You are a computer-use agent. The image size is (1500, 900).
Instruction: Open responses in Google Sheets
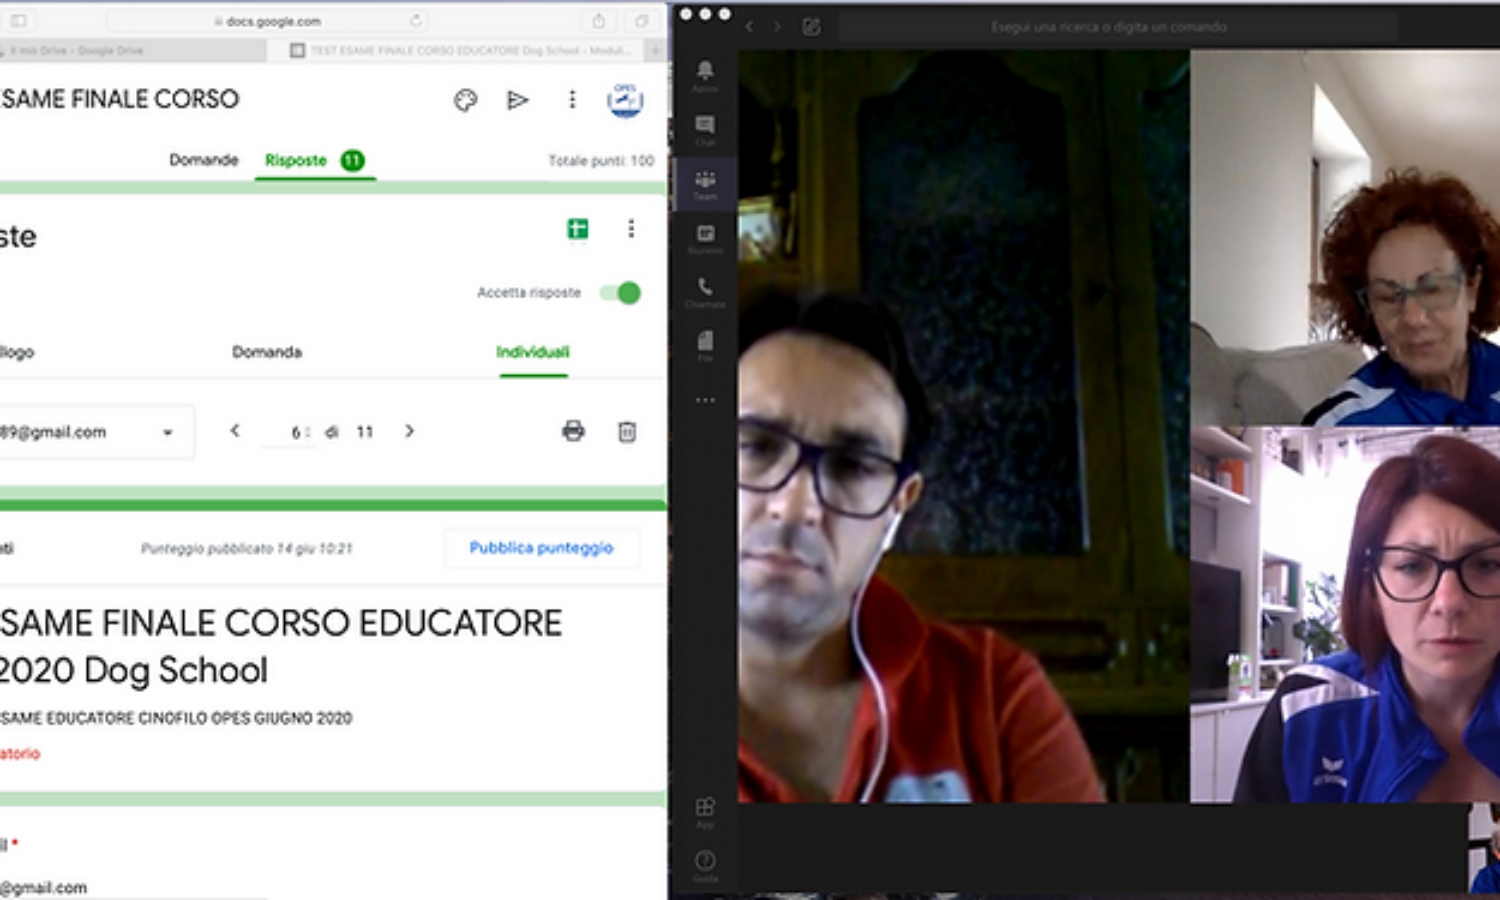(x=578, y=229)
